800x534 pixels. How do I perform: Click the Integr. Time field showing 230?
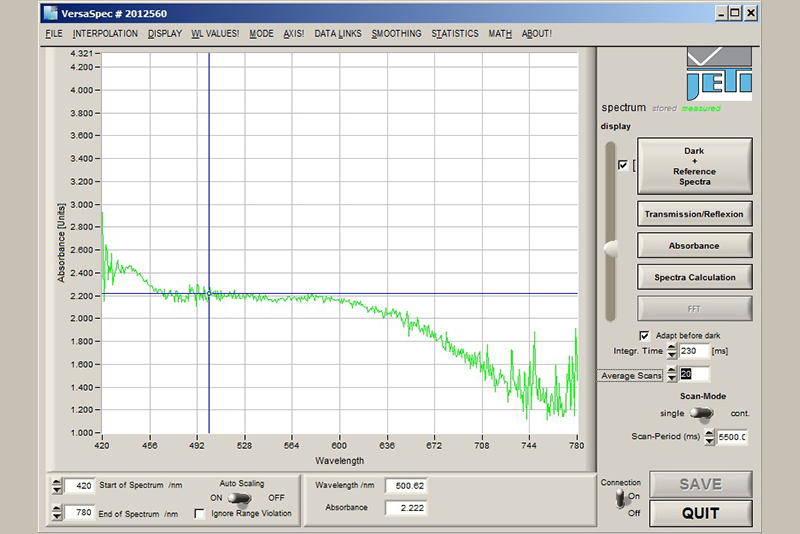pos(694,351)
